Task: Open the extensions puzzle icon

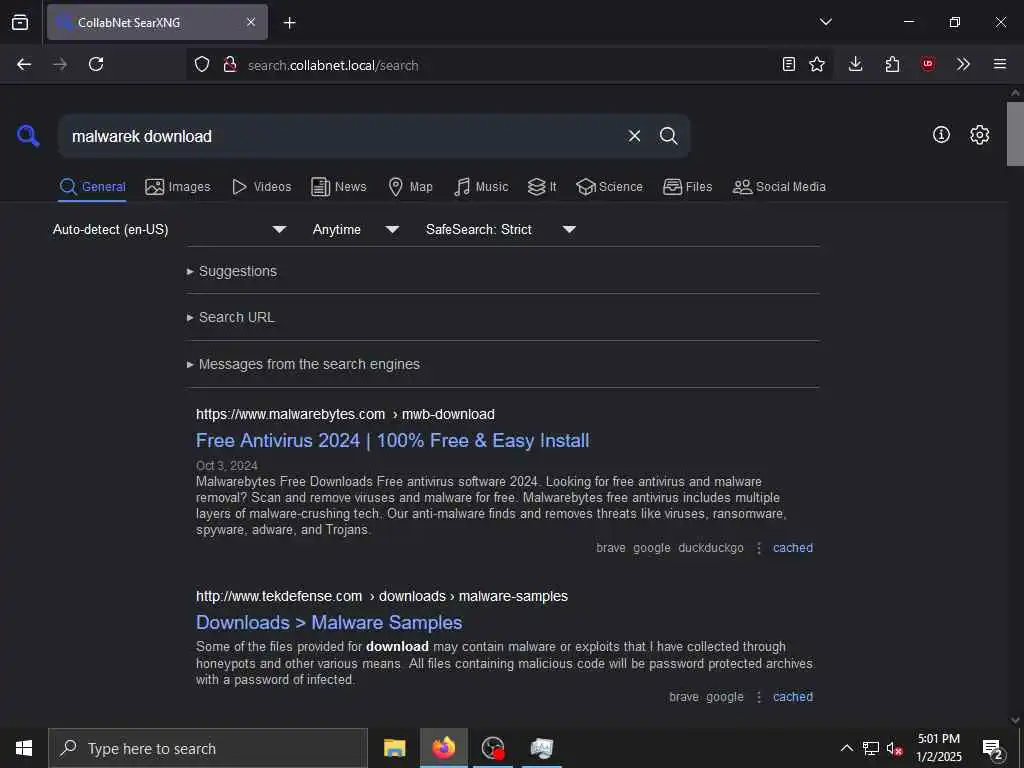Action: tap(892, 64)
